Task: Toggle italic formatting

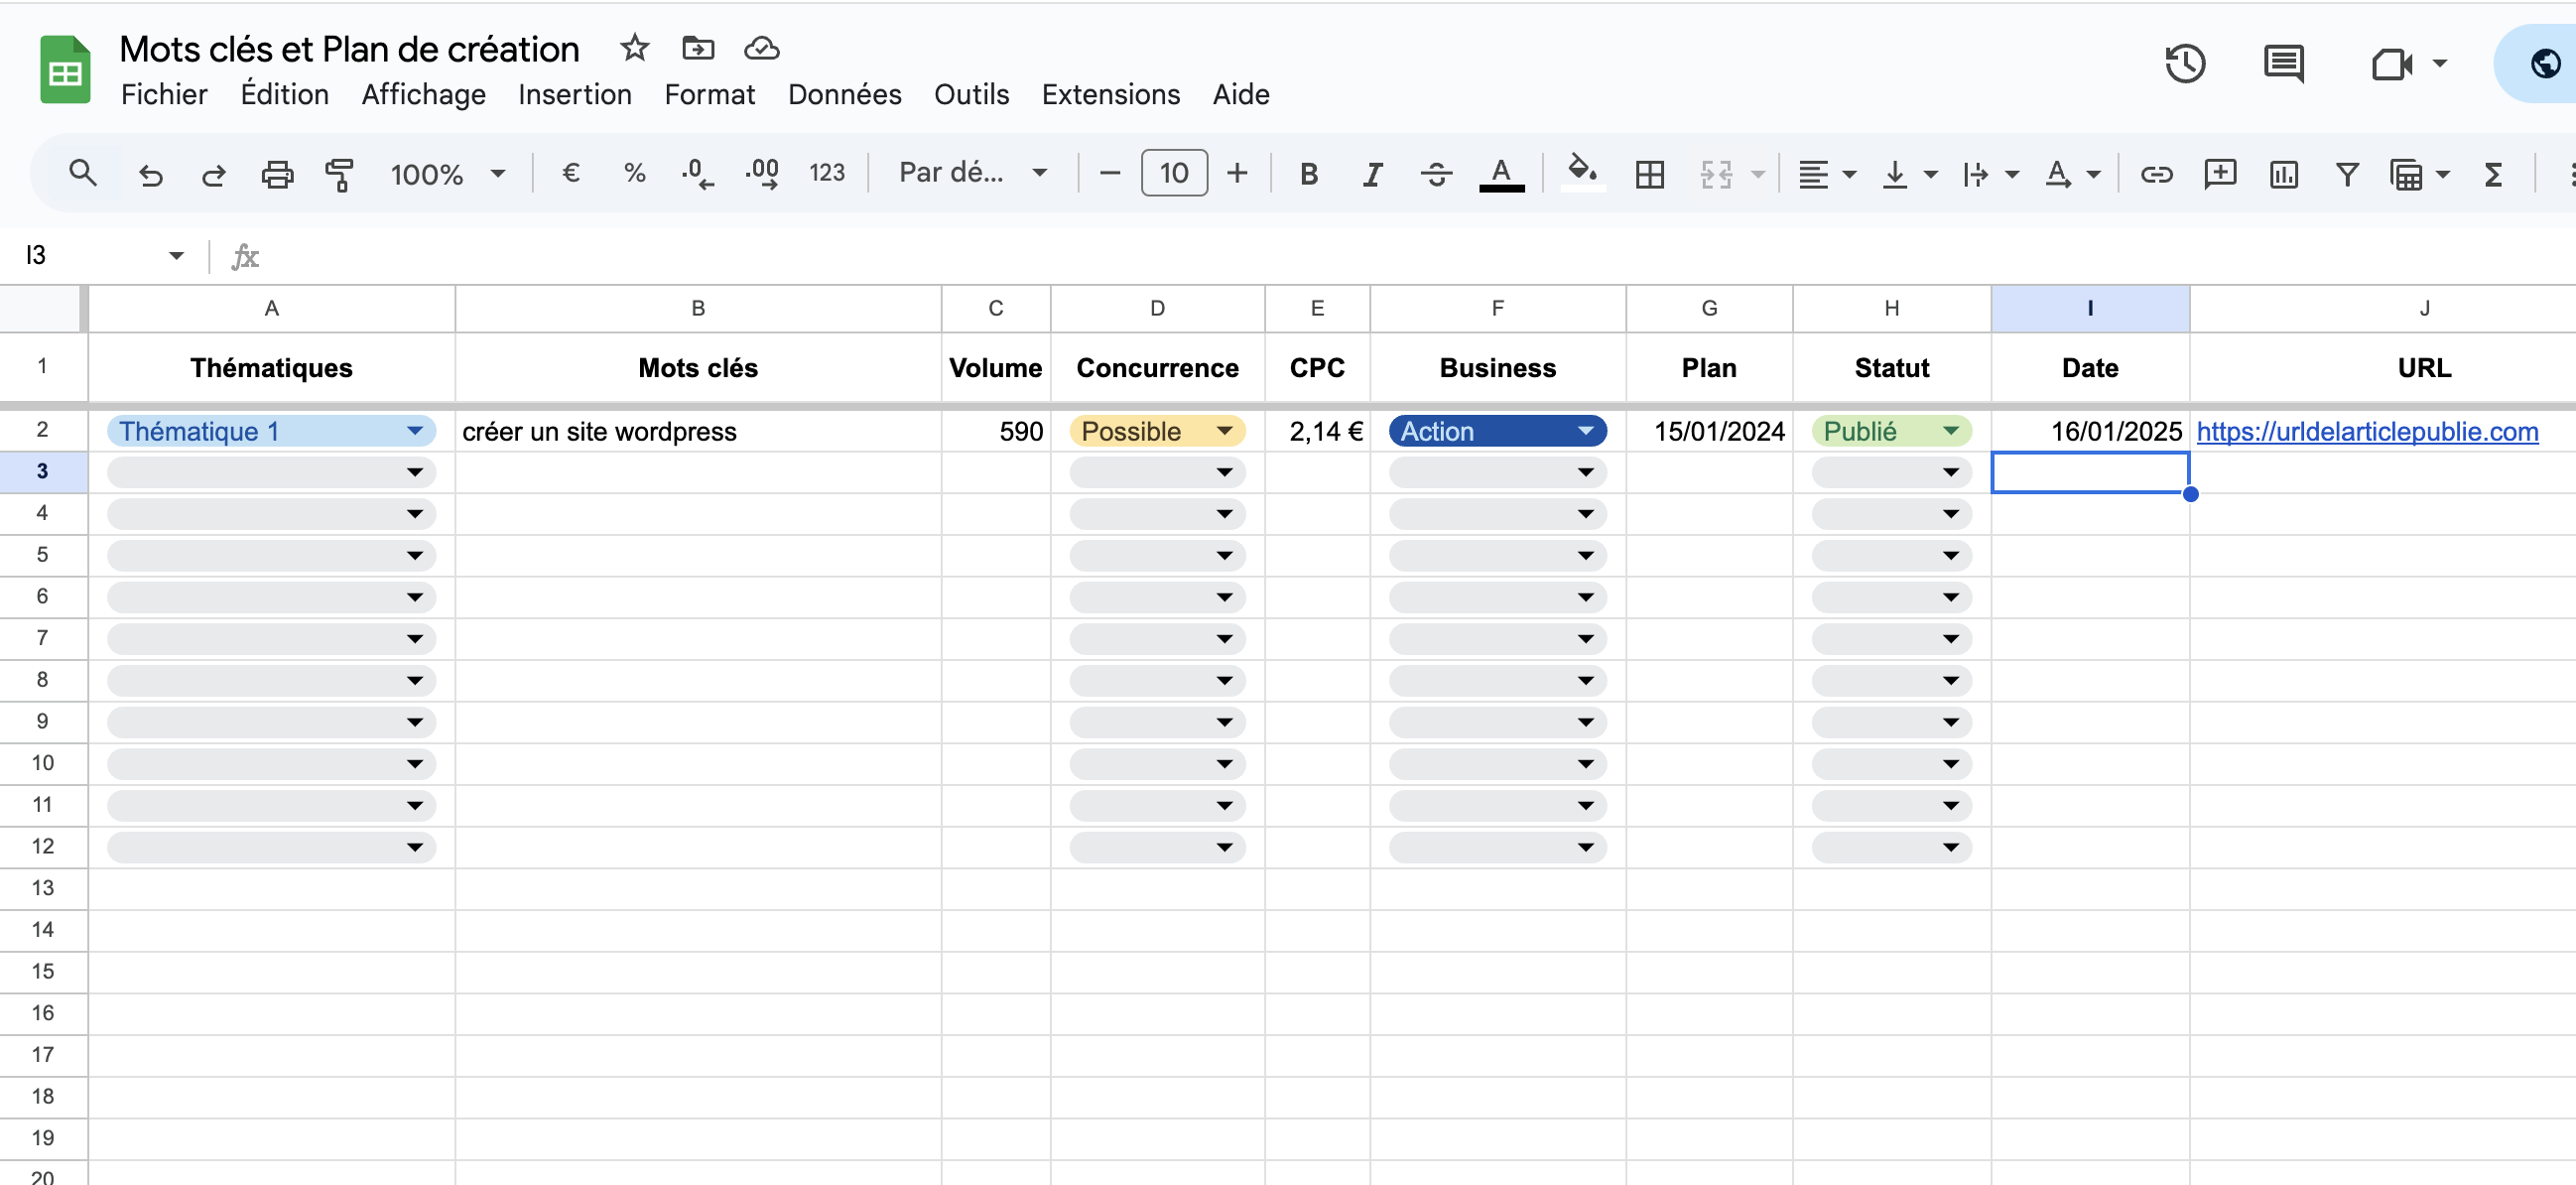Action: (x=1372, y=174)
